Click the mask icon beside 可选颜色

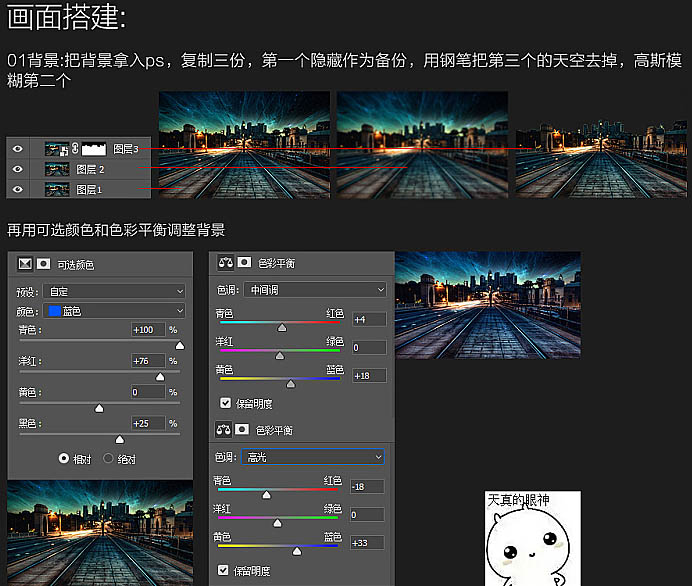click(x=43, y=264)
